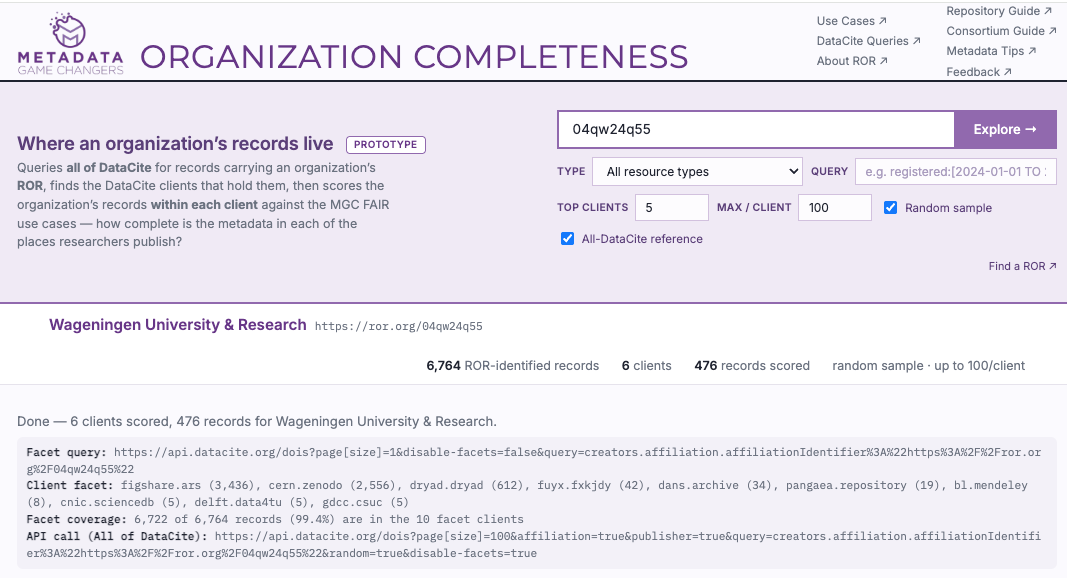
Task: Open the Feedback link
Action: coord(979,71)
